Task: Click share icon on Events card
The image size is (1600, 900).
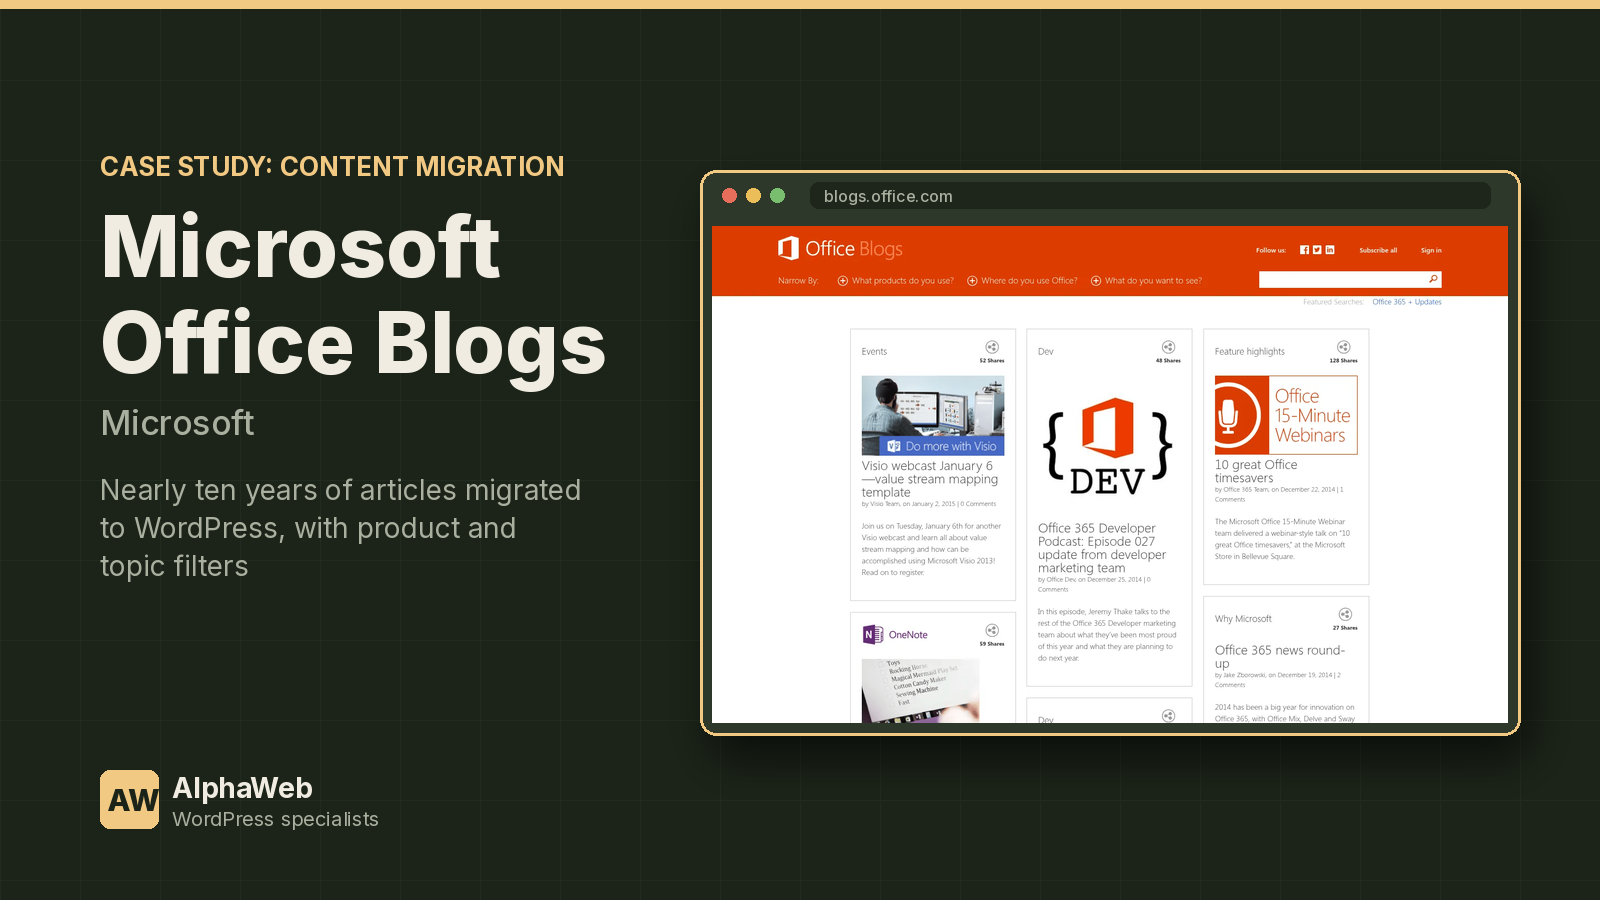Action: point(992,347)
